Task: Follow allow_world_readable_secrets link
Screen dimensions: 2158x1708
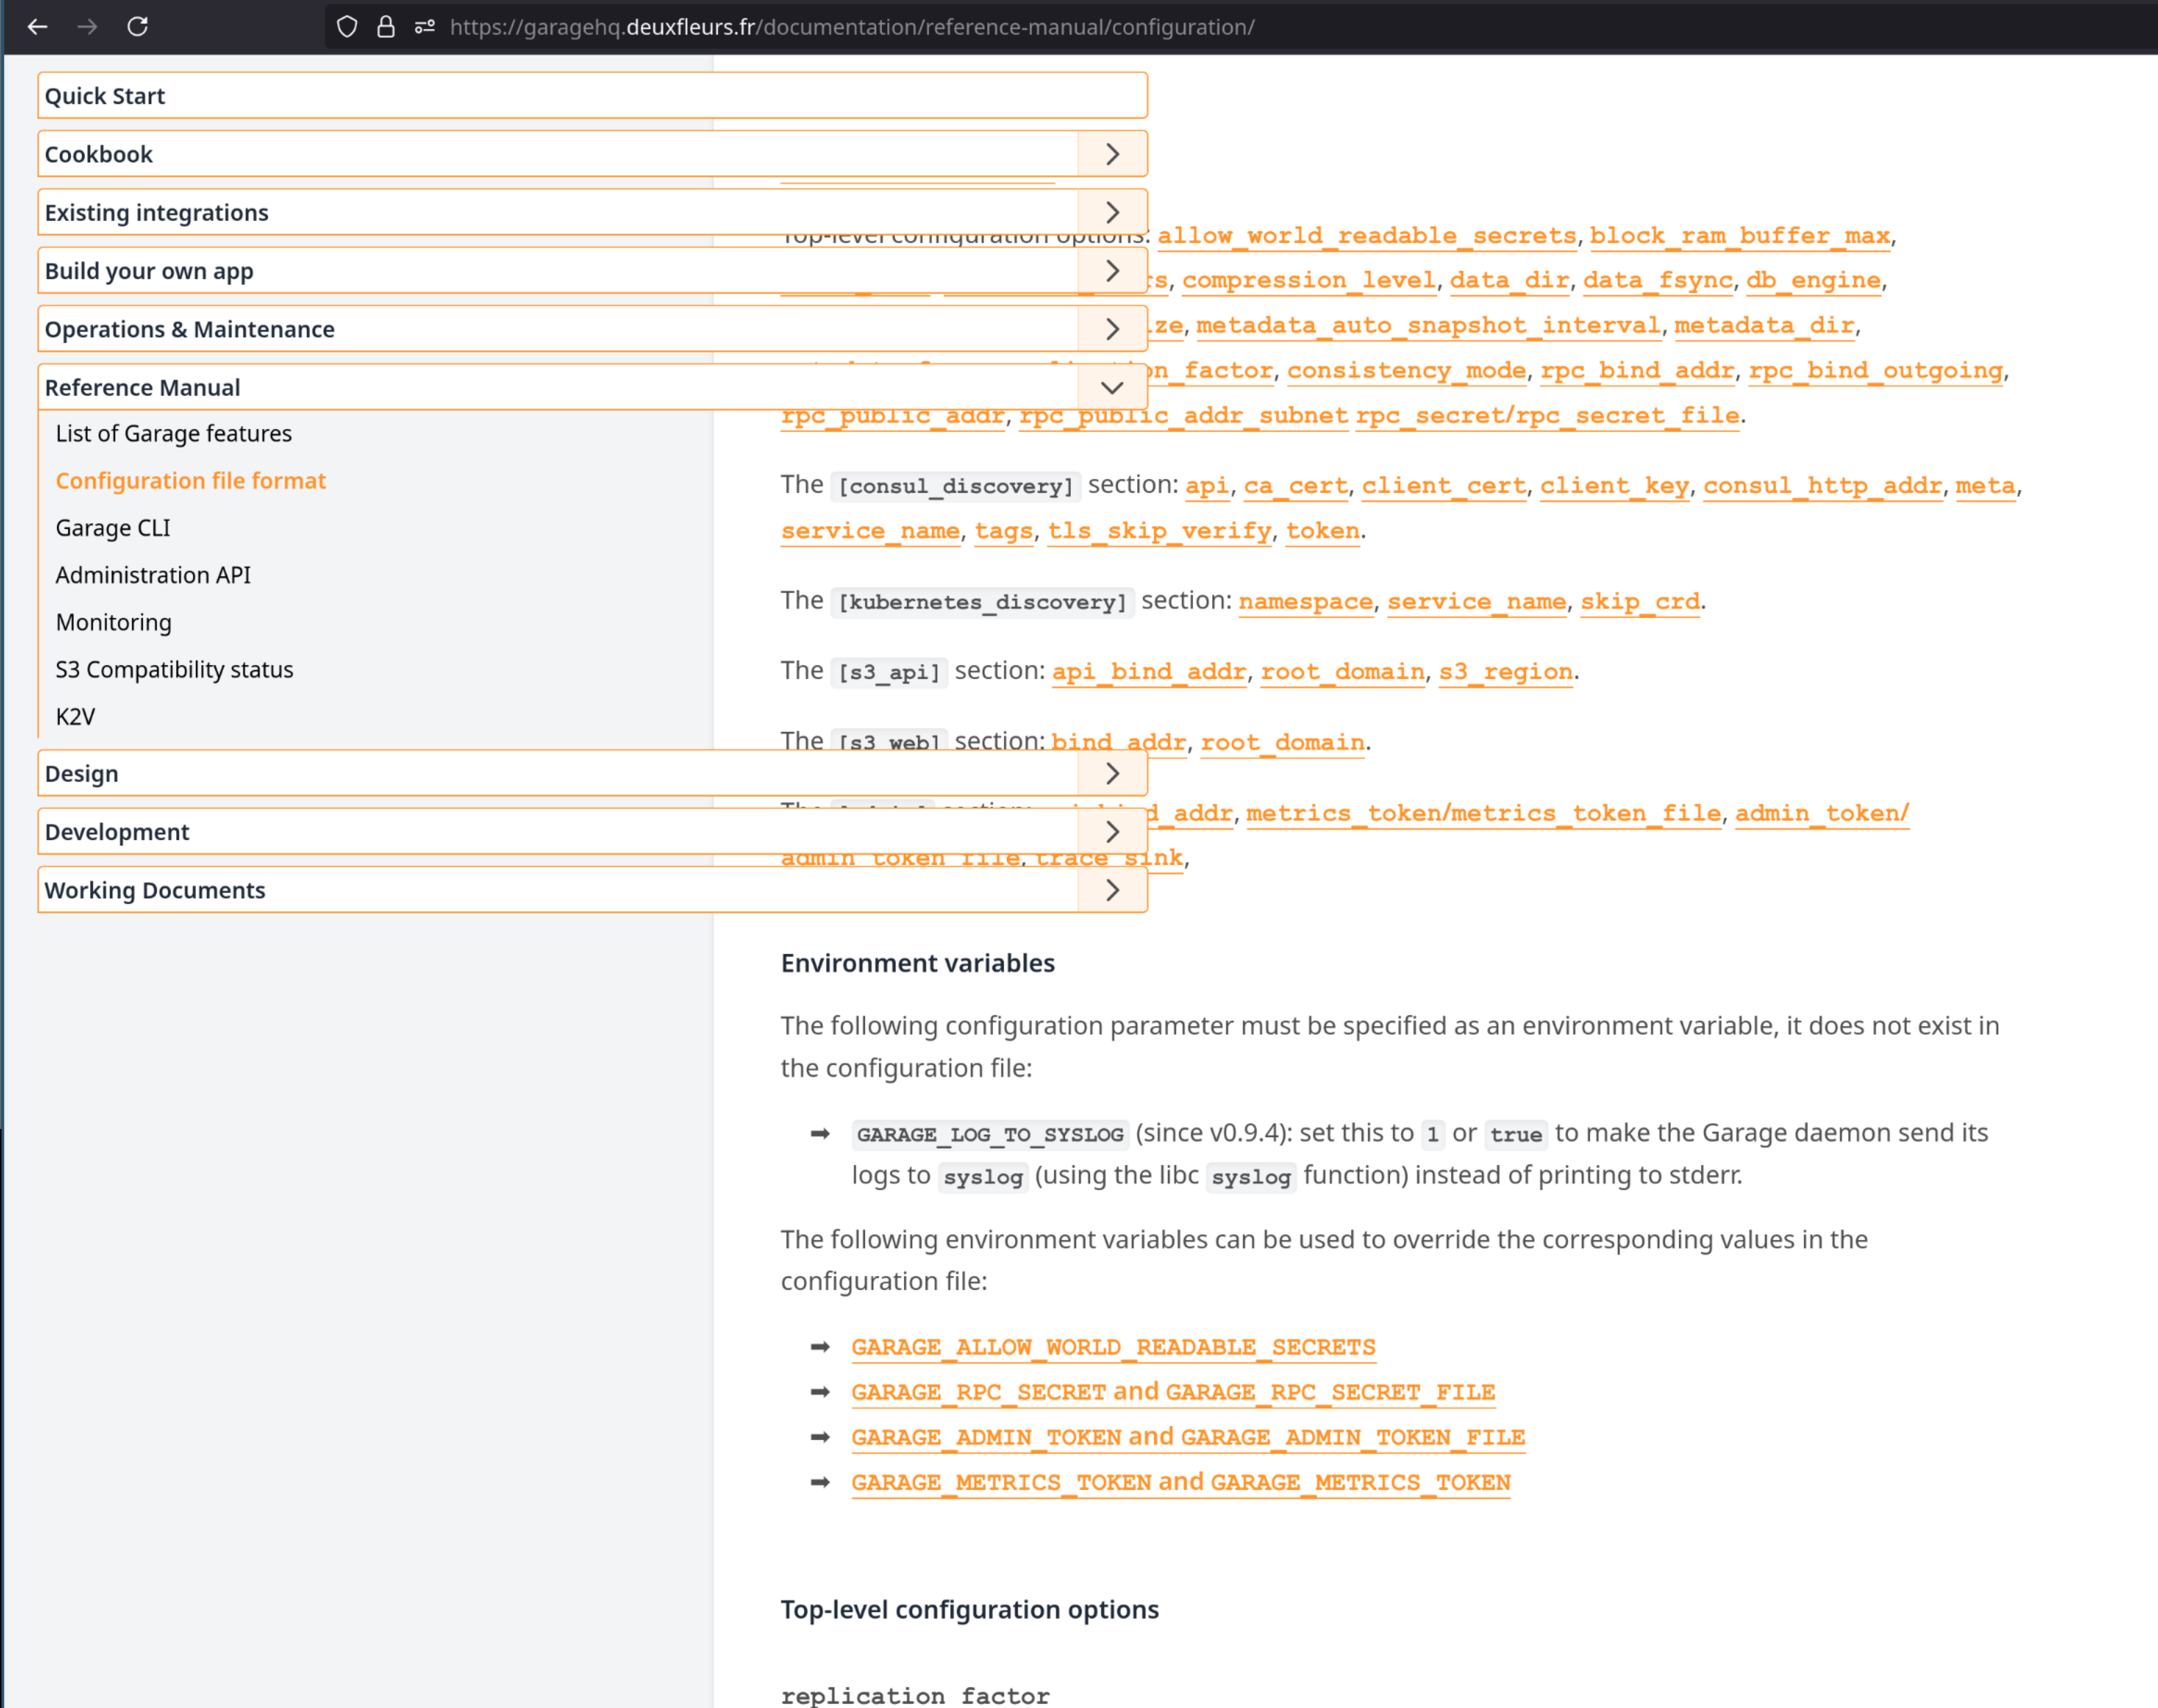Action: 1367,236
